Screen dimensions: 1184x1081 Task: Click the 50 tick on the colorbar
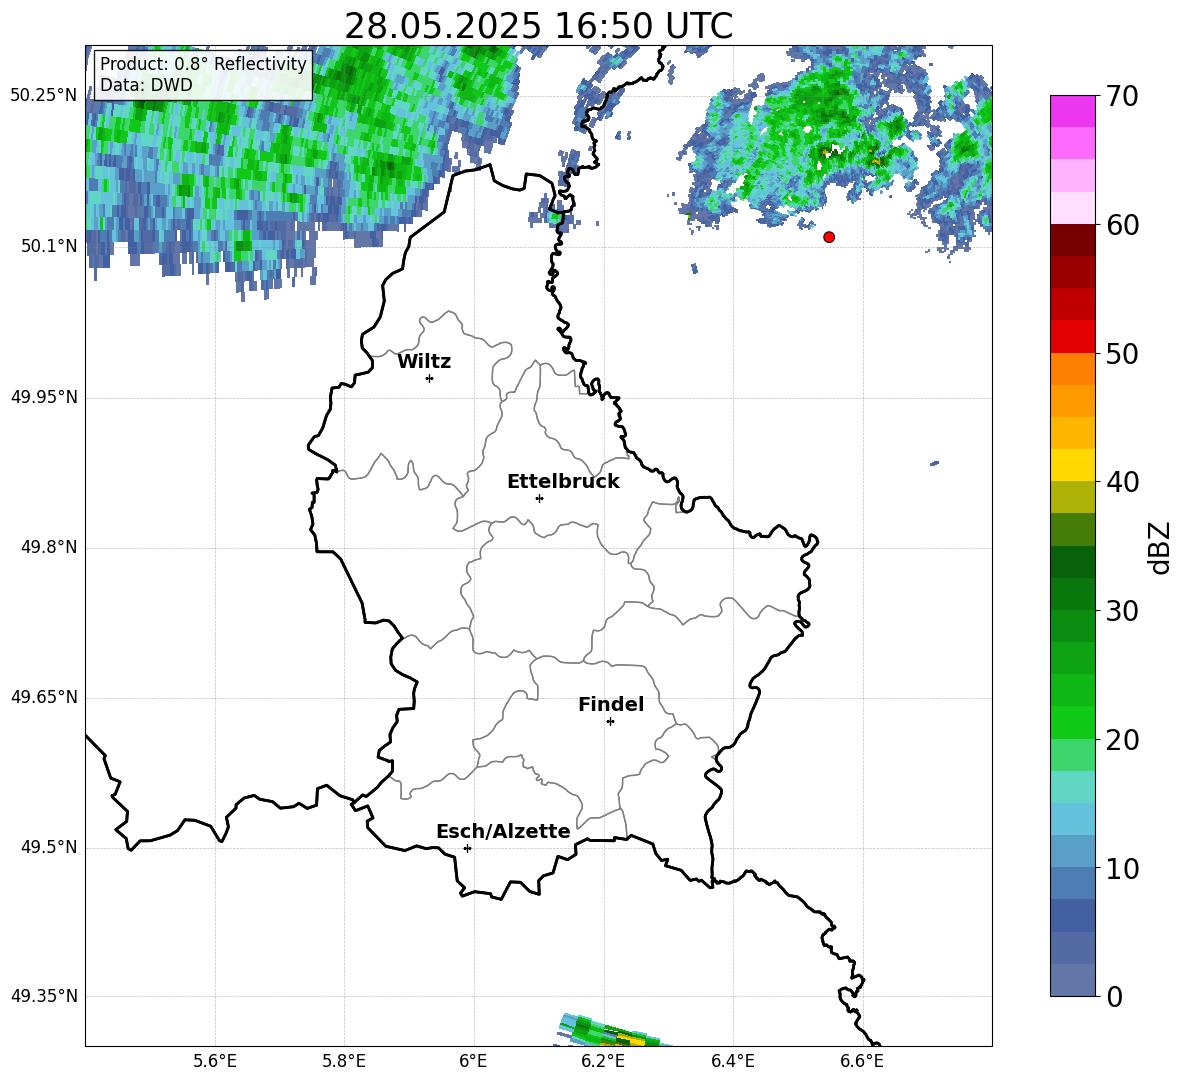(x=1122, y=353)
